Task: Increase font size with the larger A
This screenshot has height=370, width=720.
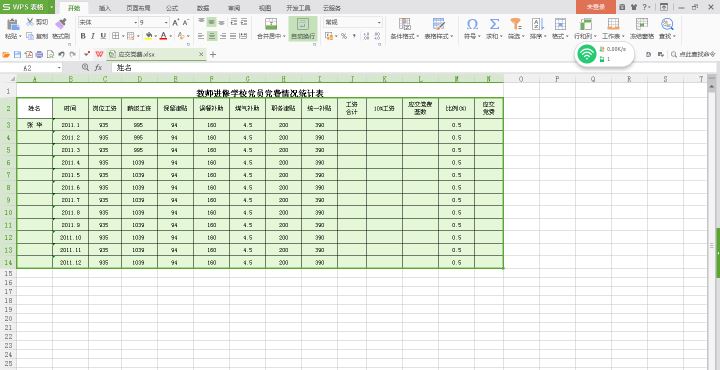Action: pos(175,22)
